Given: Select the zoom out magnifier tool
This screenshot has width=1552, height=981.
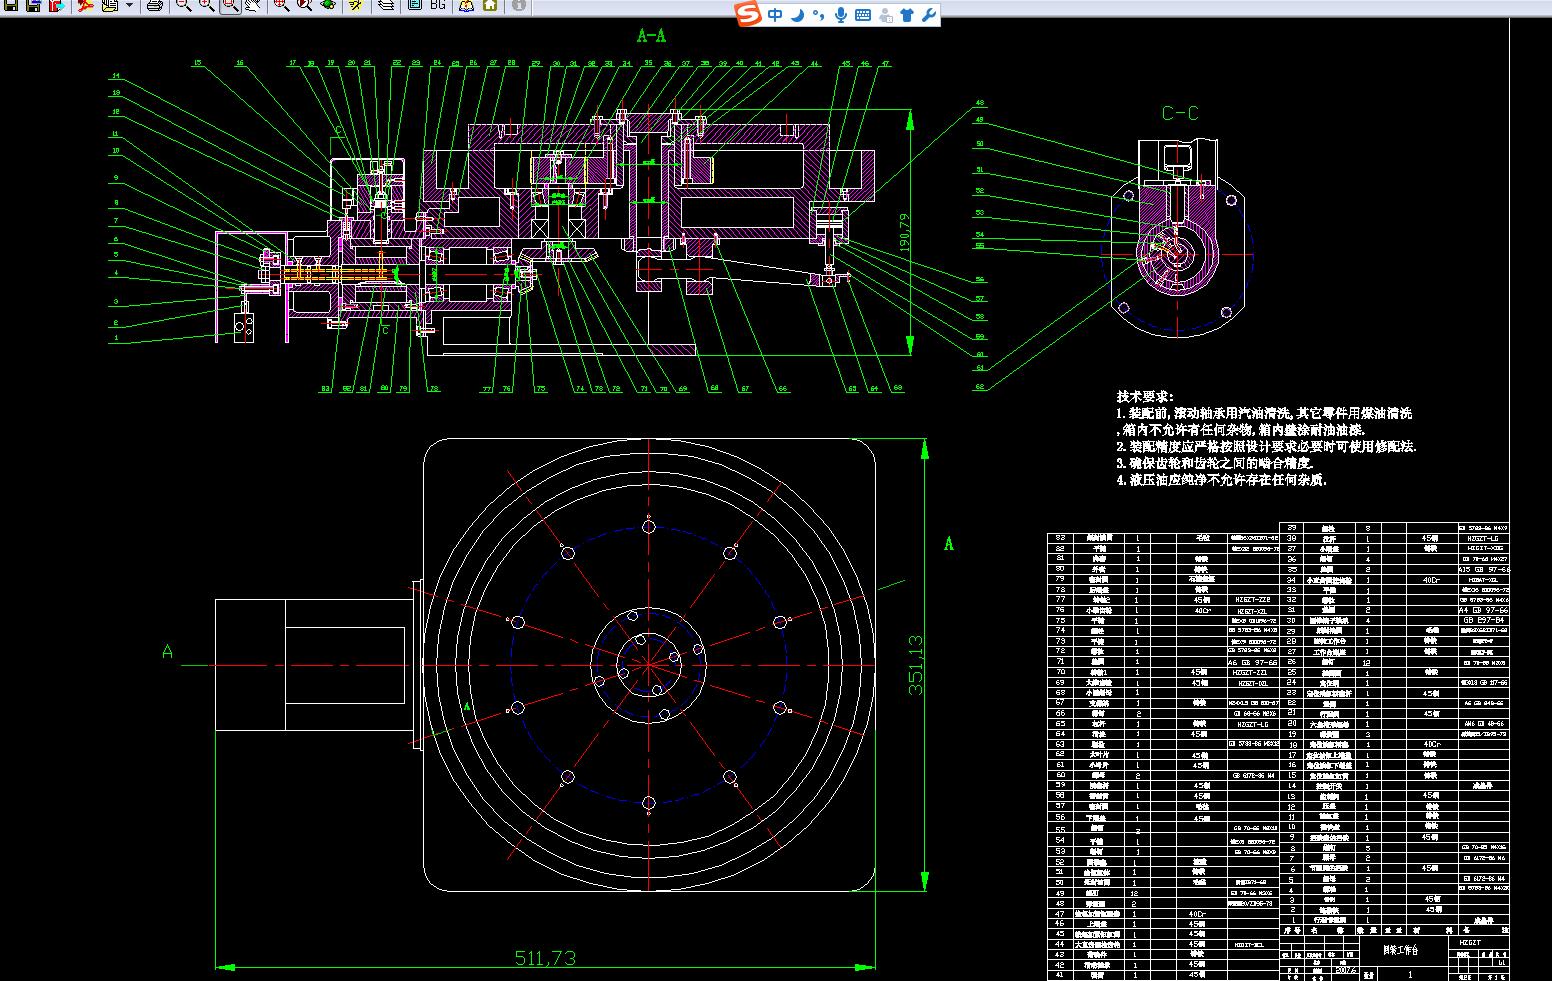Looking at the screenshot, I should tap(183, 5).
